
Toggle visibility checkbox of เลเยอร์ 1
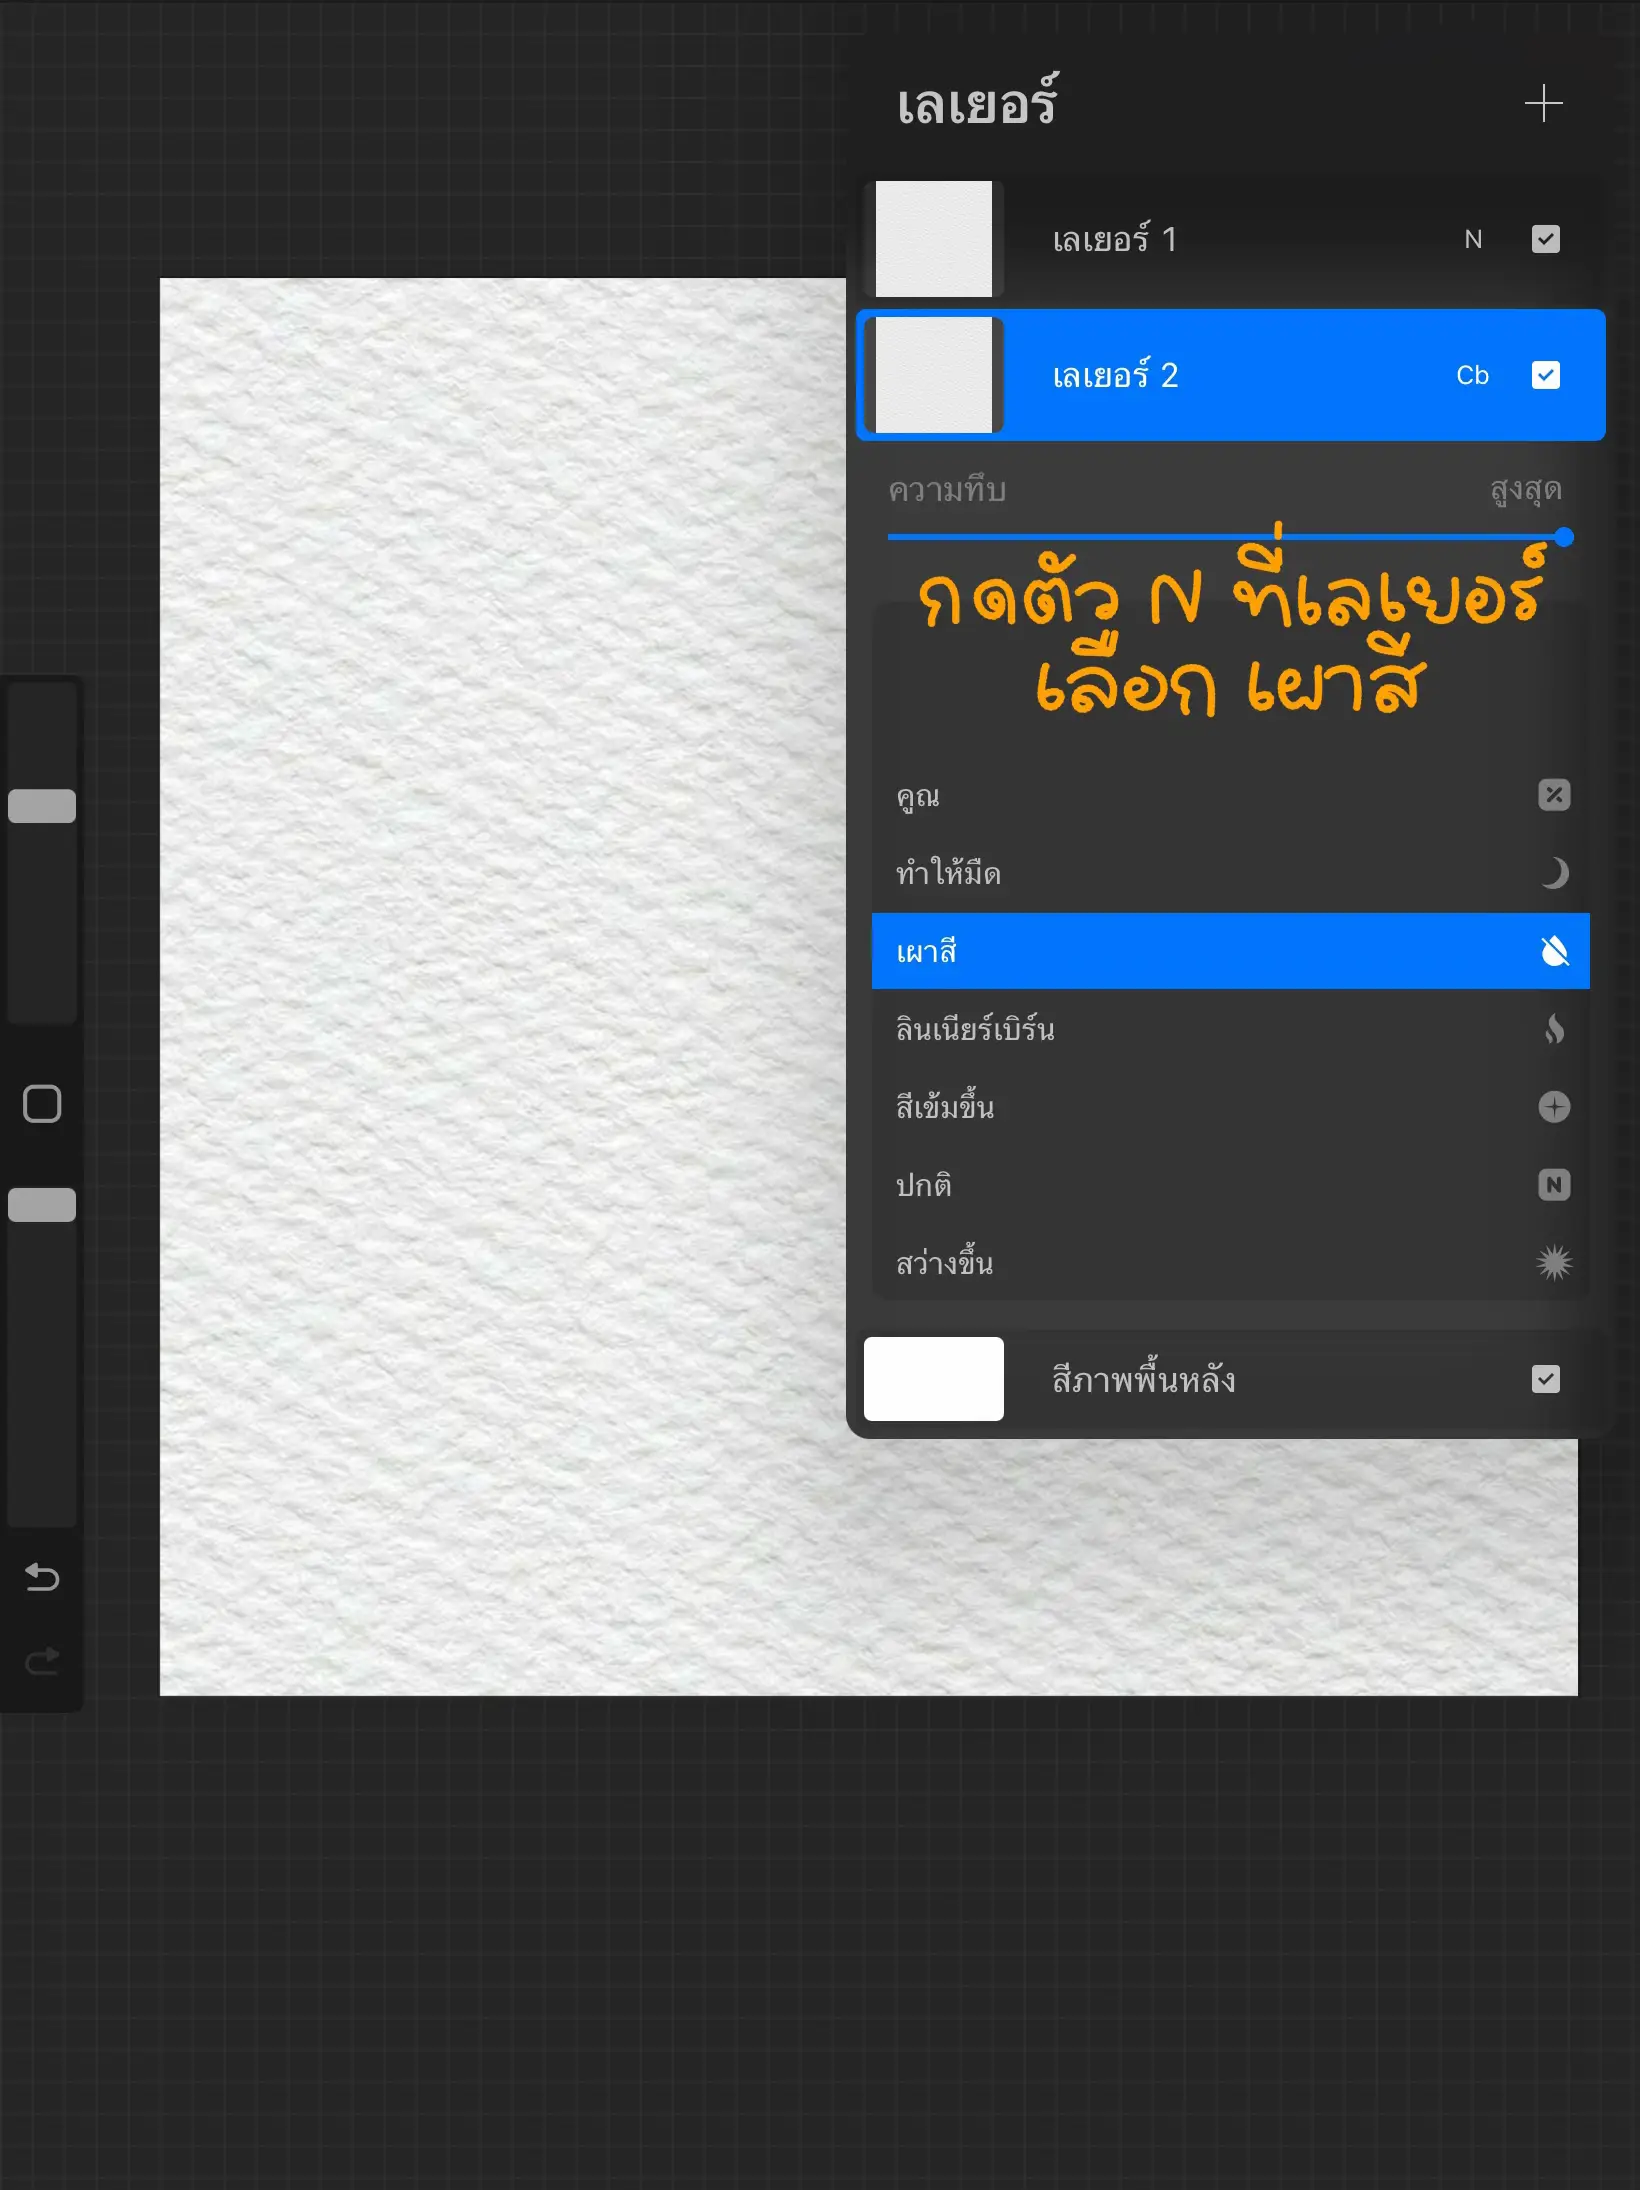[1545, 239]
